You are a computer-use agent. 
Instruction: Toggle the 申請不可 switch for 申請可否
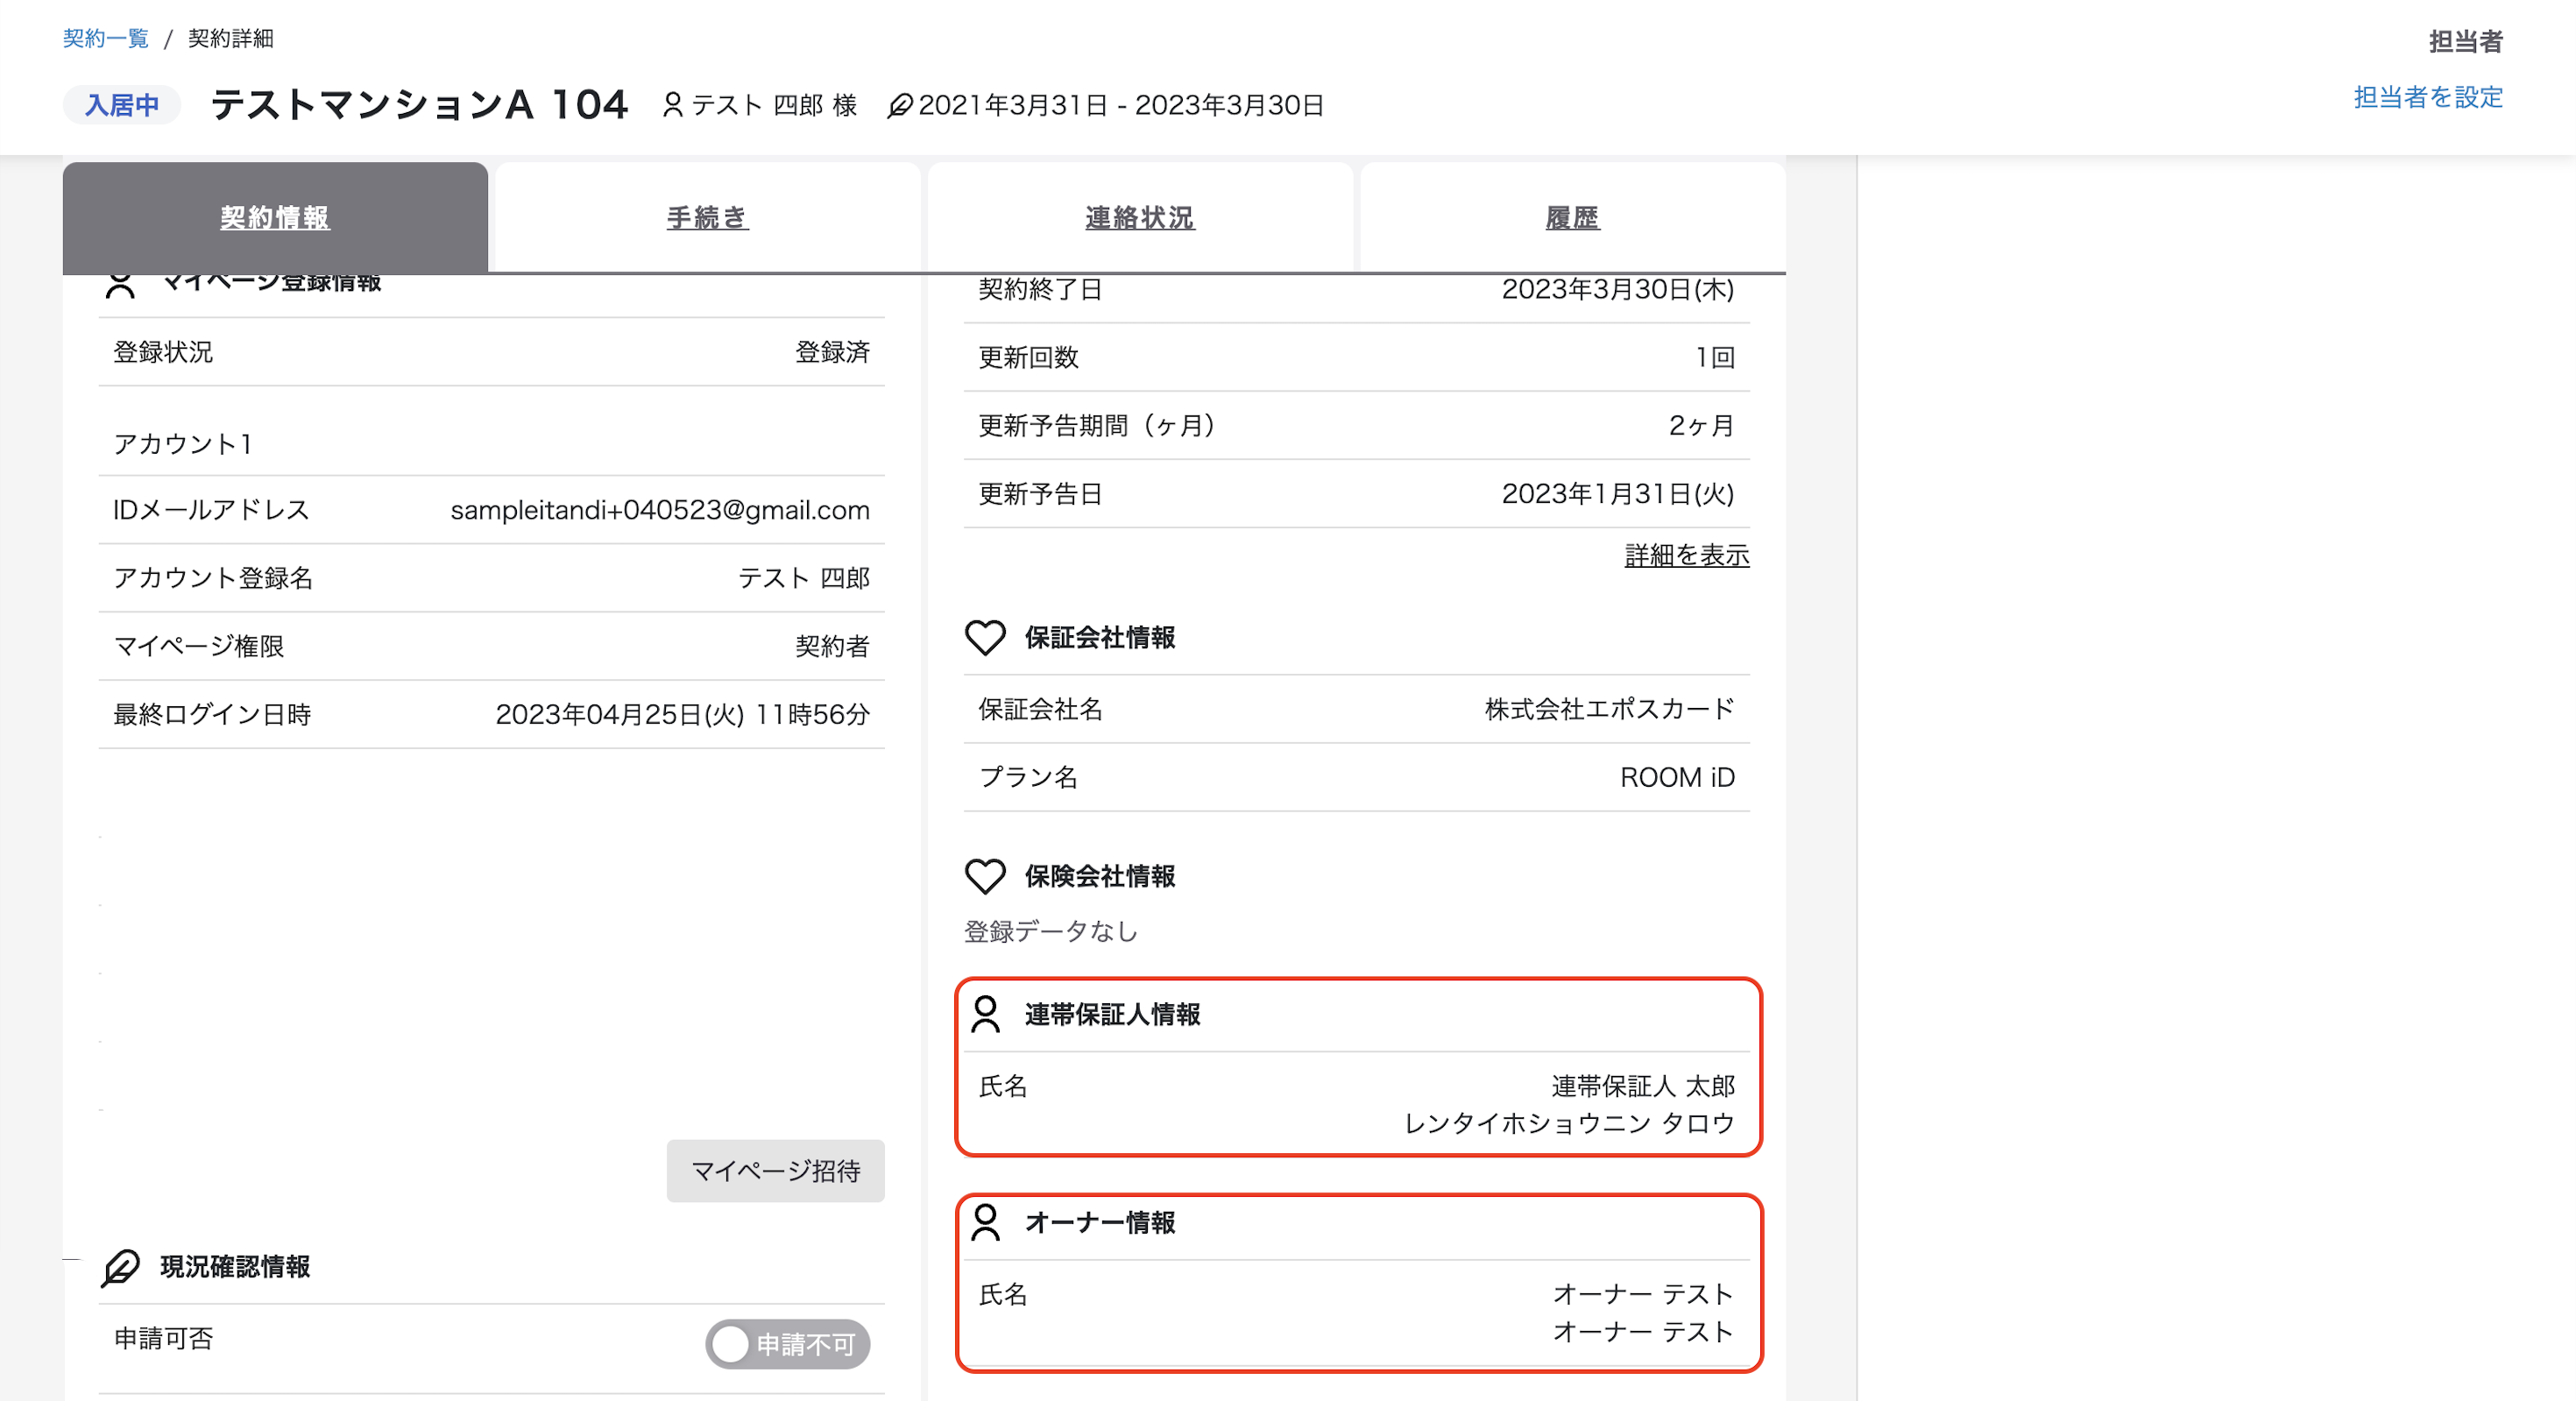coord(787,1343)
